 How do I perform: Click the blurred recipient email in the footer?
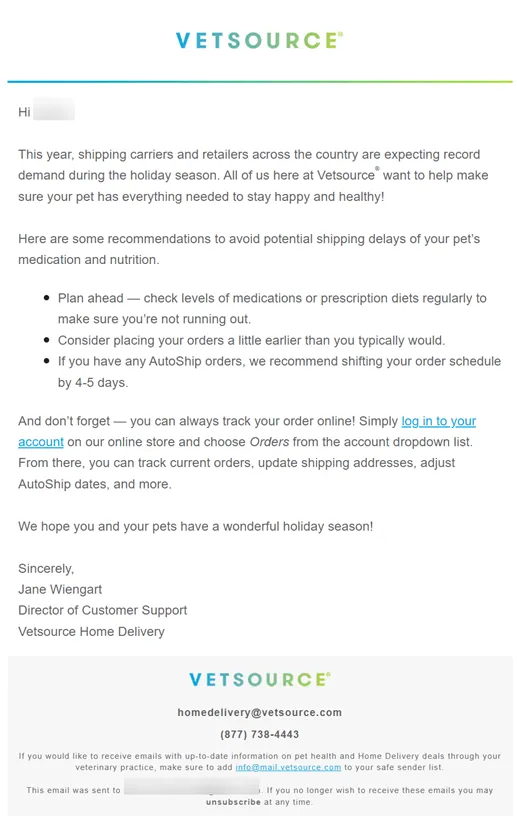point(192,787)
